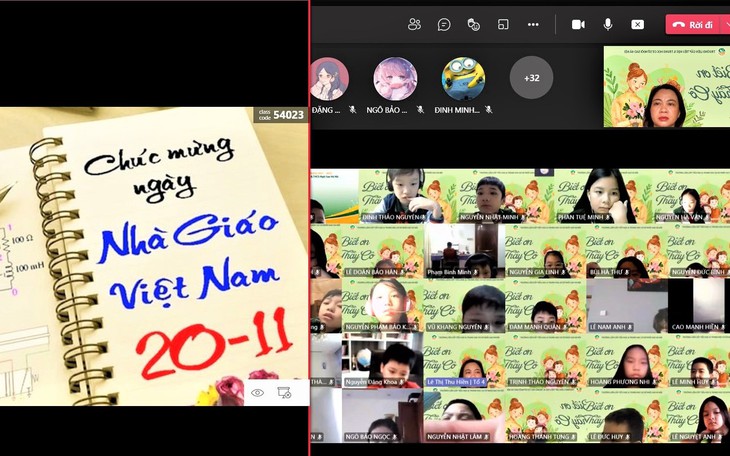Image resolution: width=730 pixels, height=456 pixels.
Task: Select LÊ NGUYỆT ANH video tile
Action: coord(699,416)
